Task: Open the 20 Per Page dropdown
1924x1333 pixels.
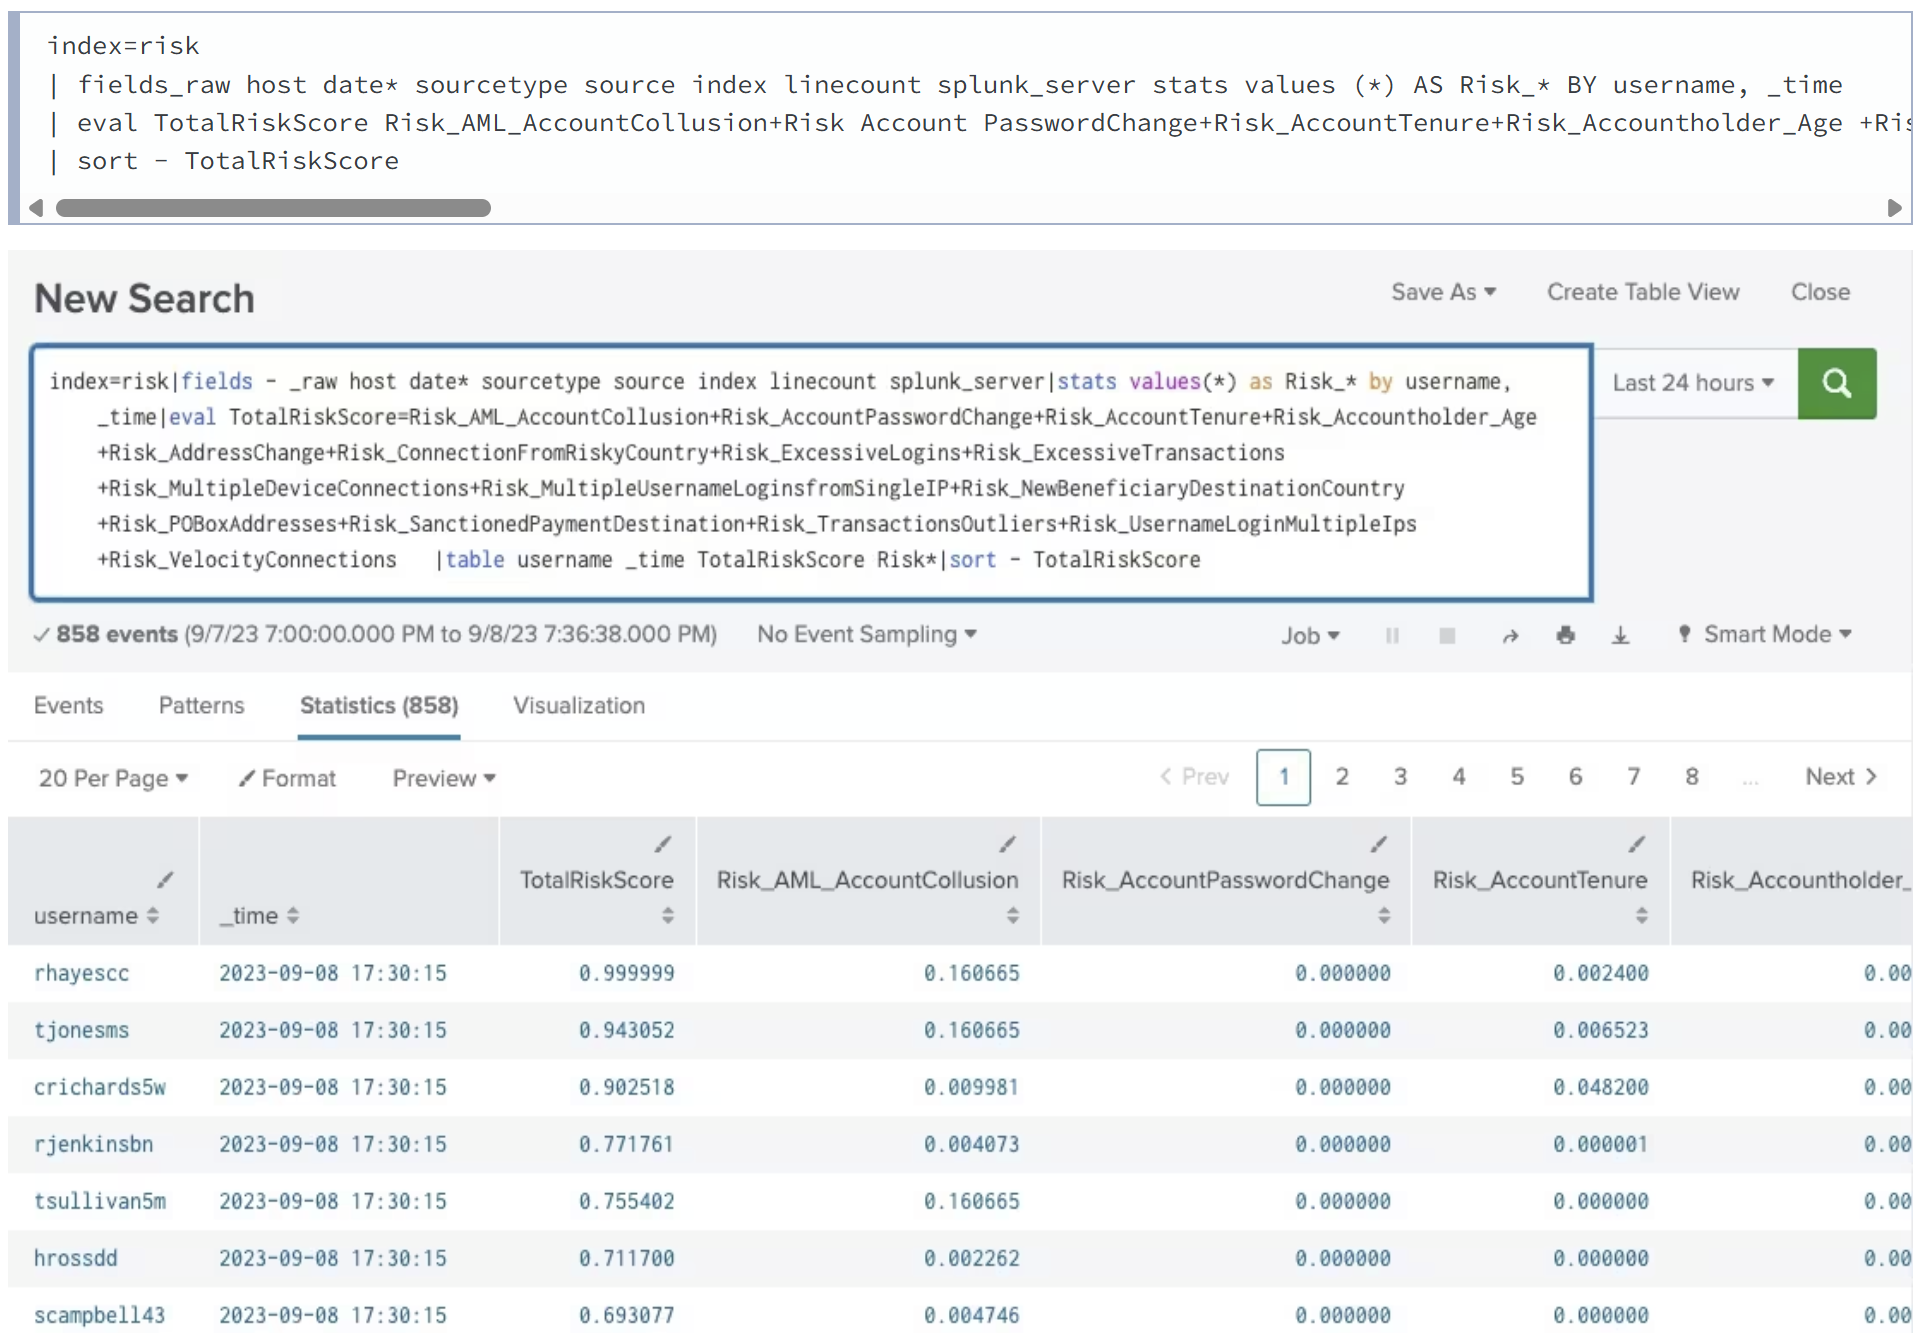Action: coord(112,779)
